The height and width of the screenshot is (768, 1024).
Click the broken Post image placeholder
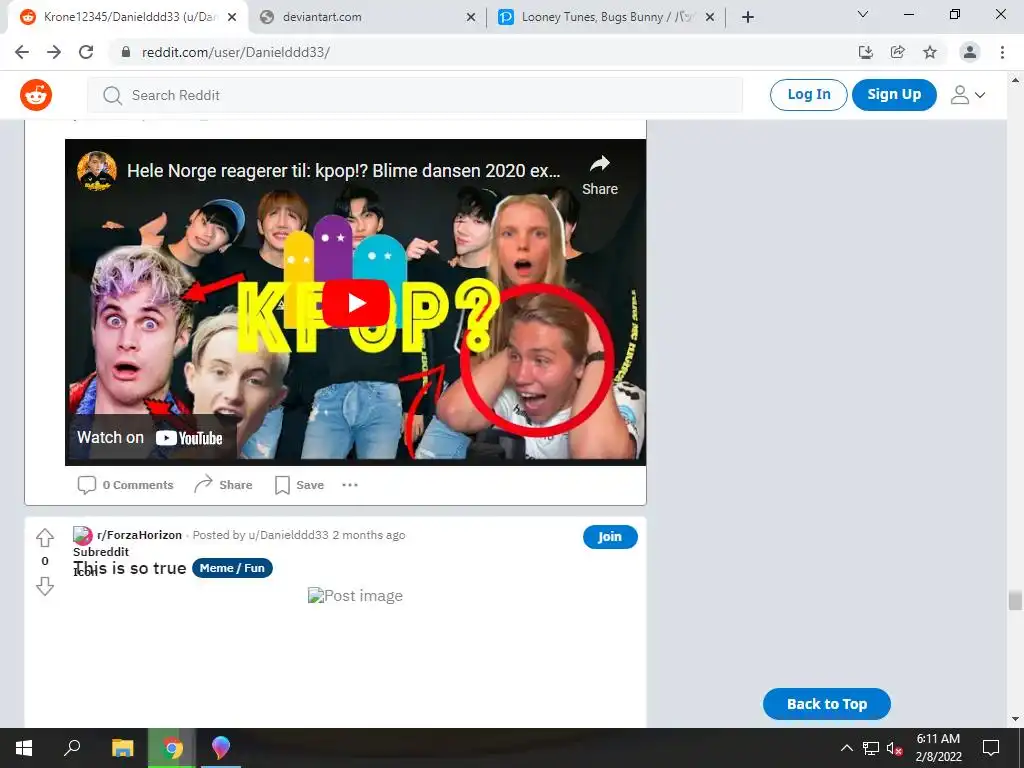coord(355,596)
